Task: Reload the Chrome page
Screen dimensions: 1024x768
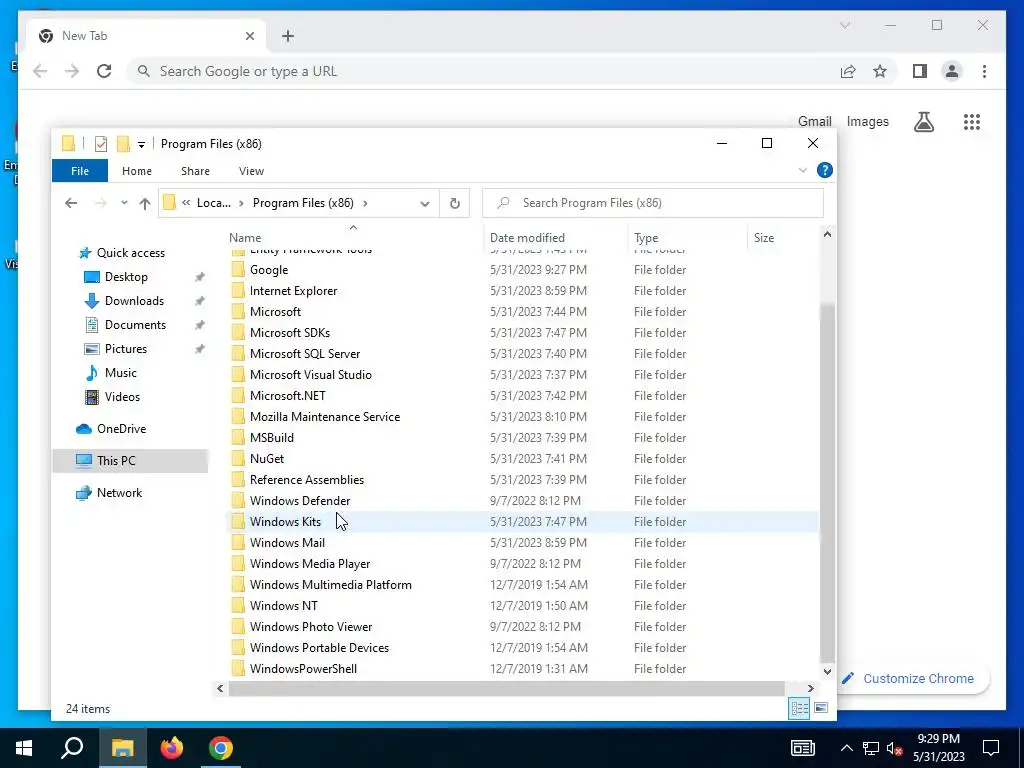Action: pyautogui.click(x=104, y=71)
